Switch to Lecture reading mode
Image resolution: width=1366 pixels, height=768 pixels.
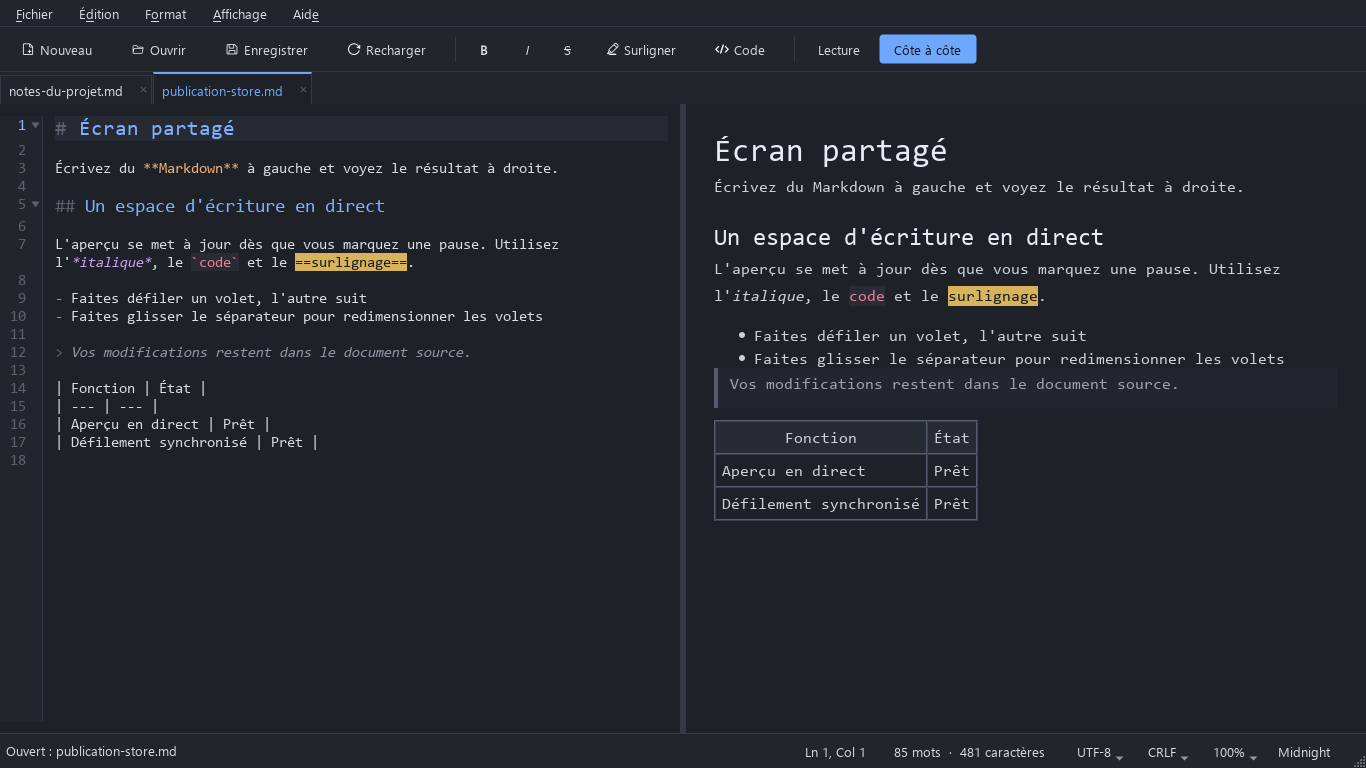click(x=839, y=50)
